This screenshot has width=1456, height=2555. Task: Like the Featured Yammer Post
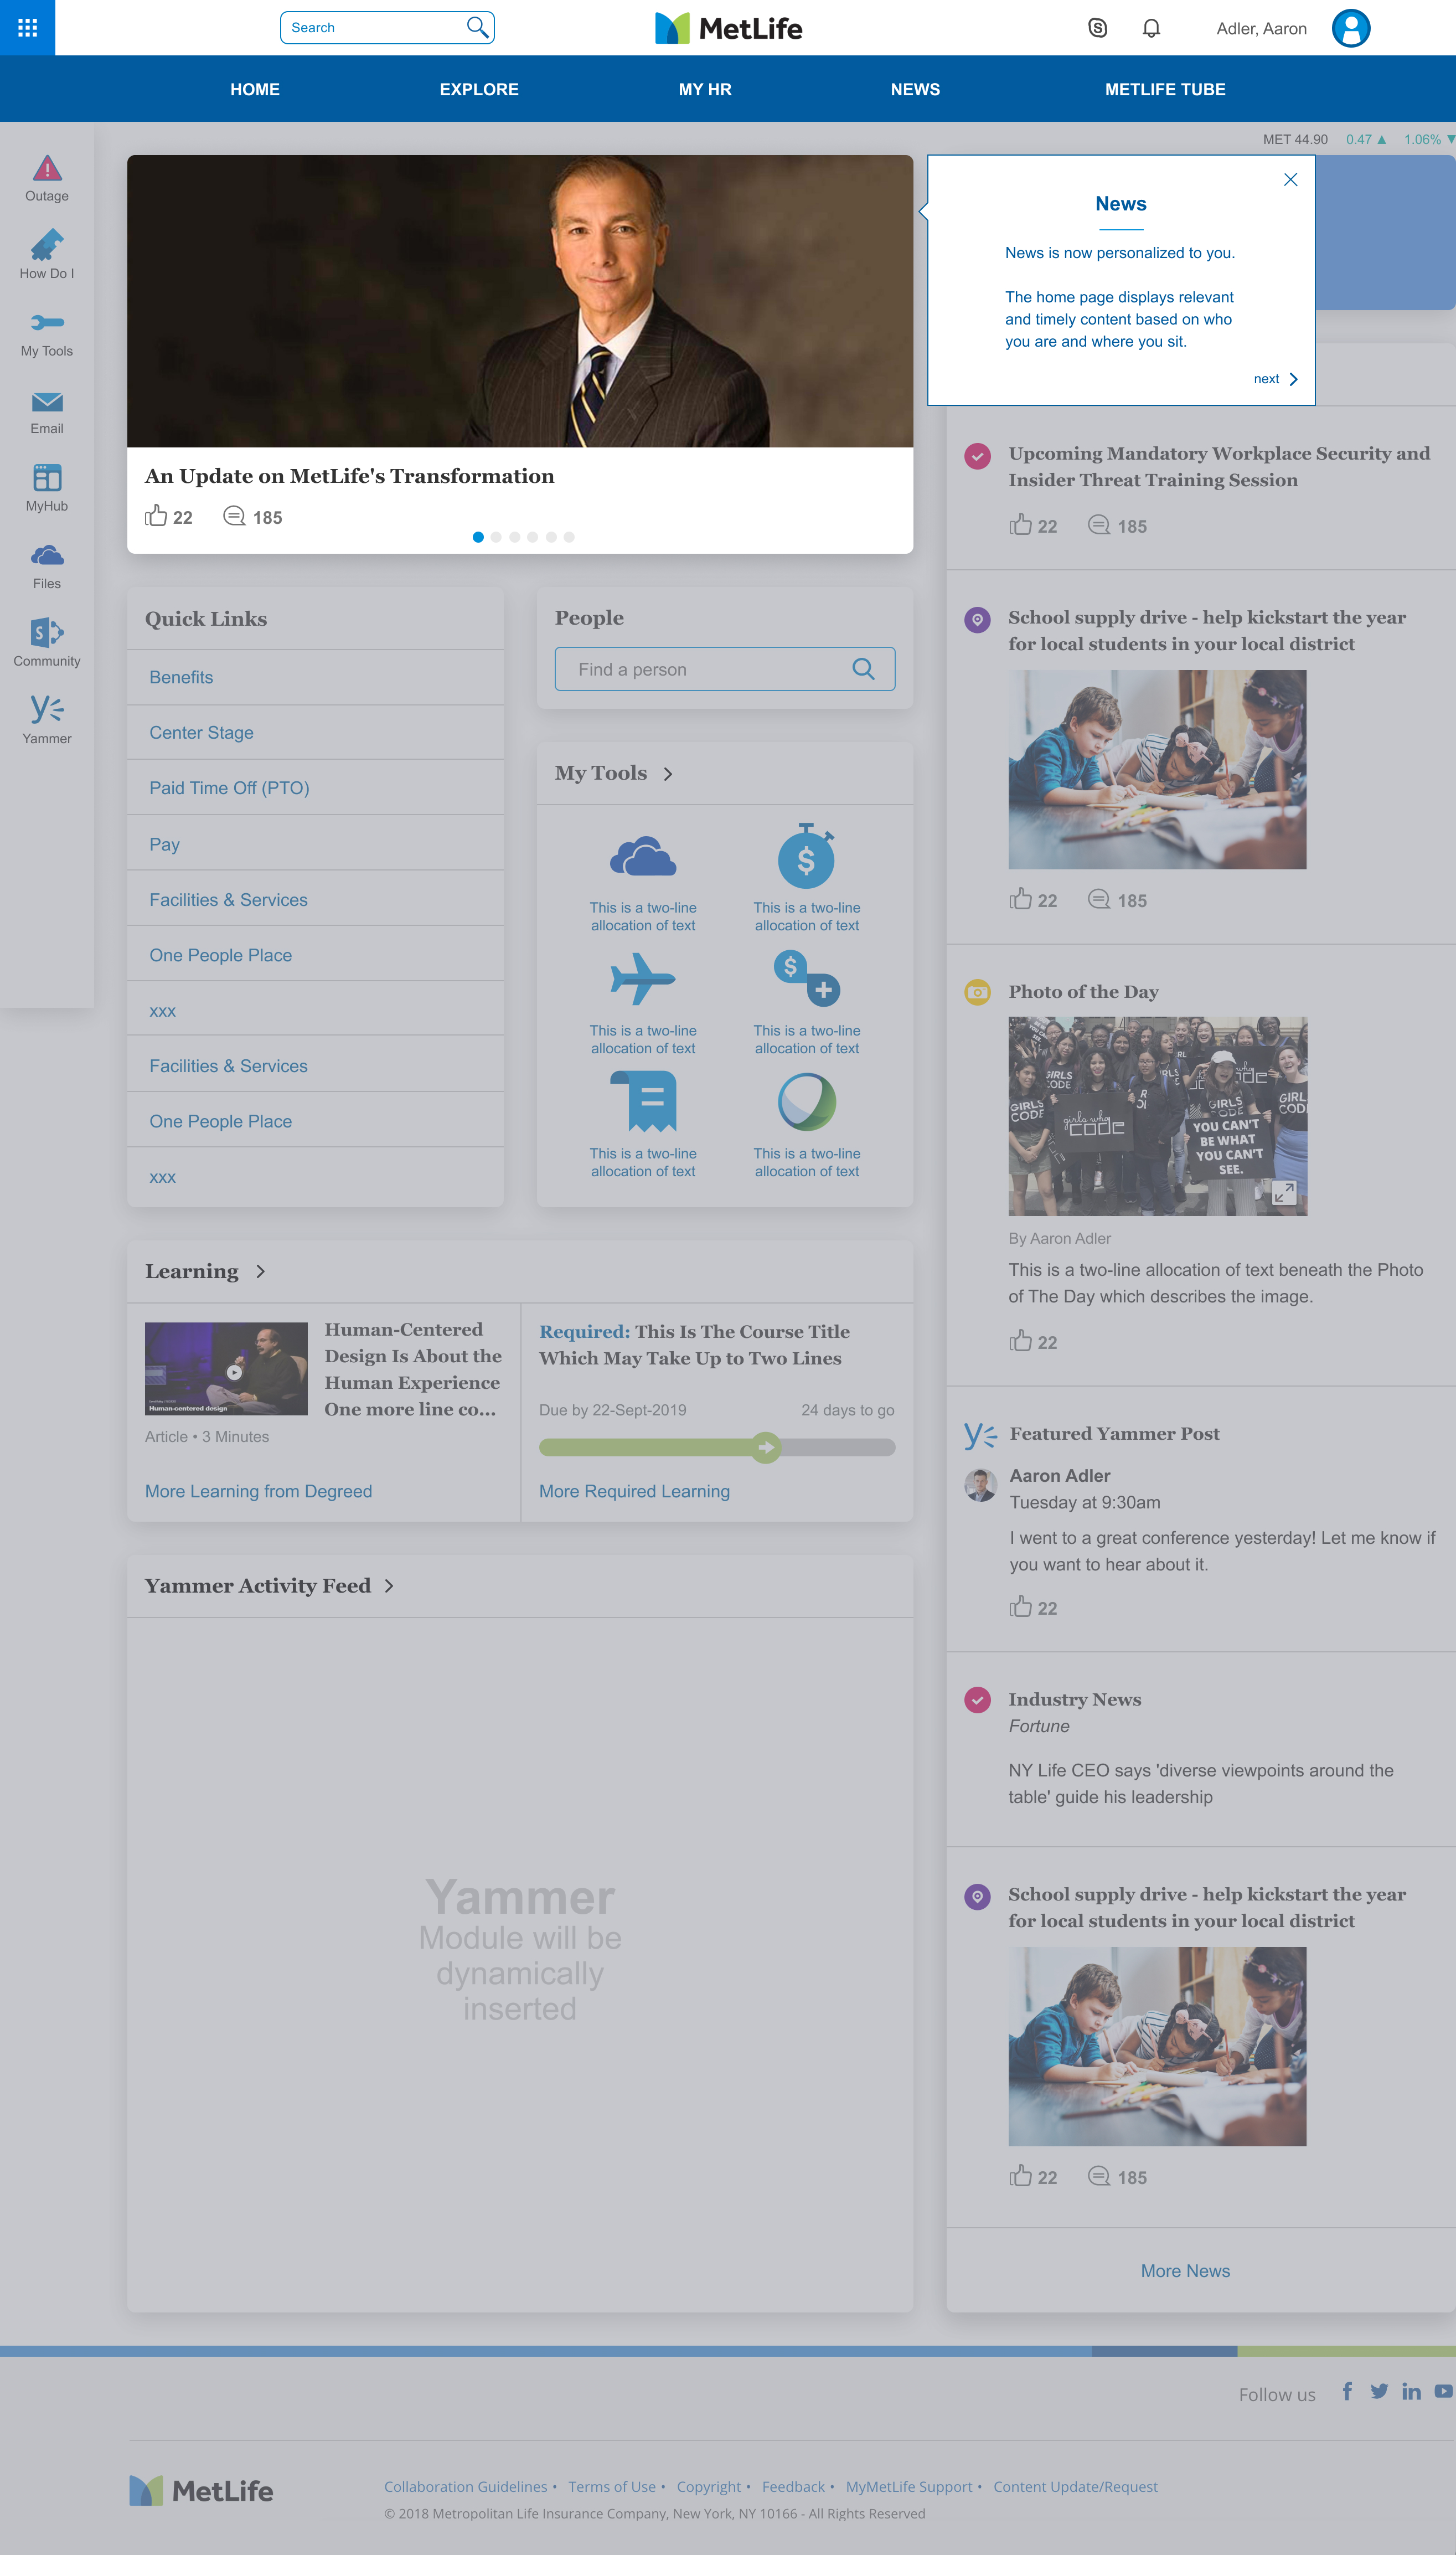[x=1020, y=1607]
